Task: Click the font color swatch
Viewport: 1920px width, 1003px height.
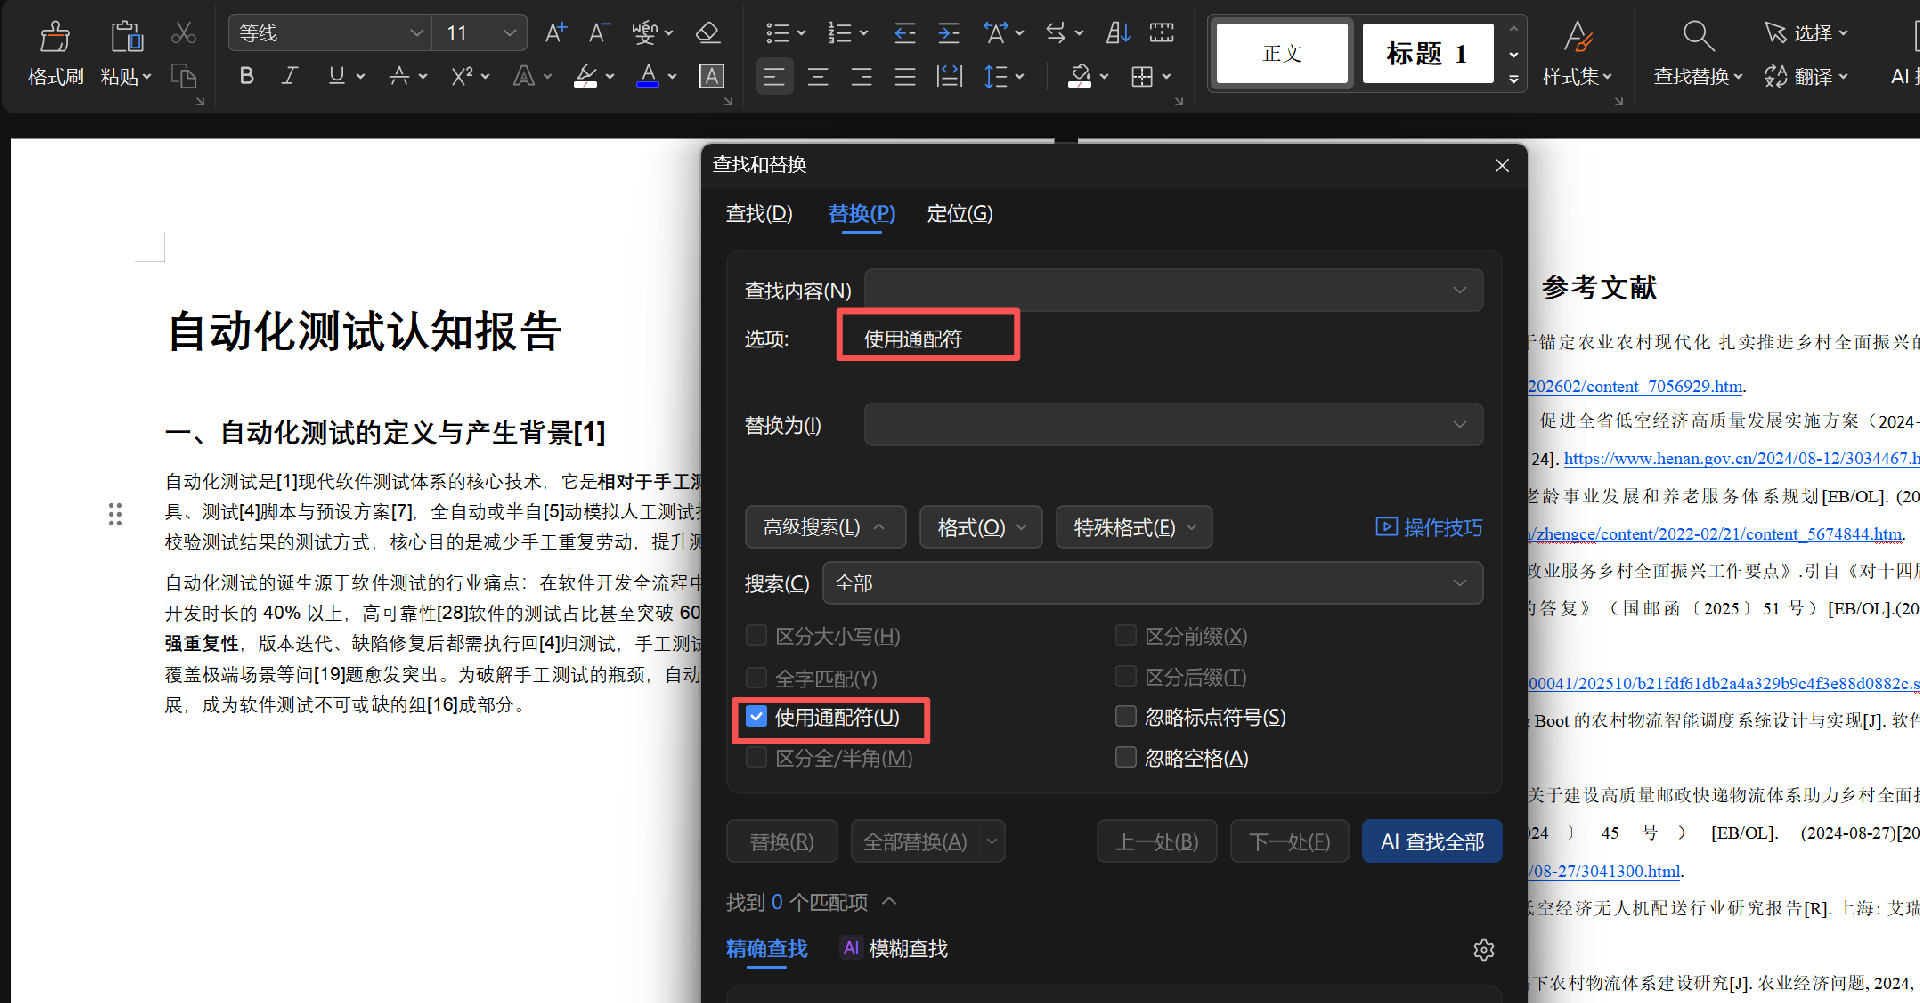Action: pyautogui.click(x=648, y=76)
